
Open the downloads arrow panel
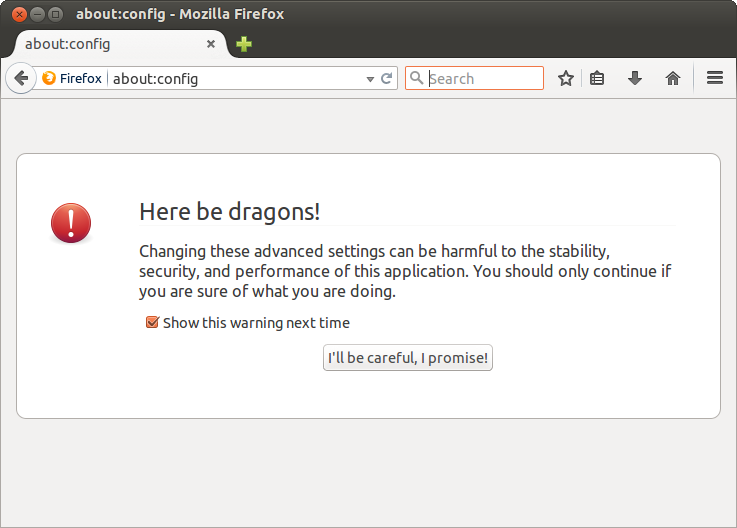[635, 78]
